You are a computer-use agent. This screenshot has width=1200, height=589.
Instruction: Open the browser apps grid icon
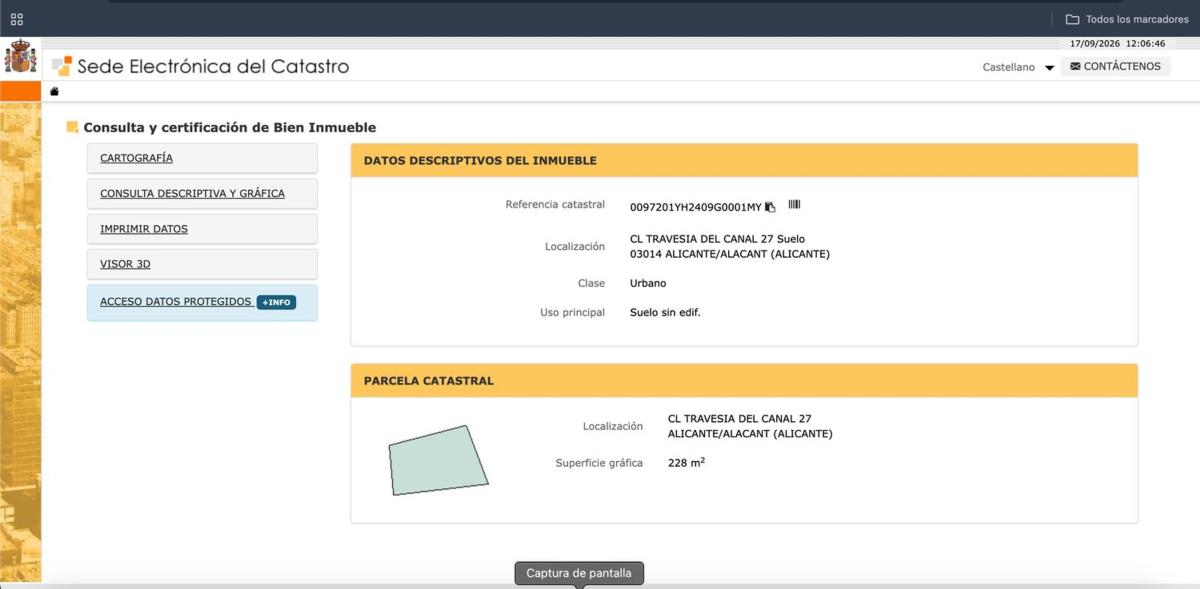coord(17,19)
